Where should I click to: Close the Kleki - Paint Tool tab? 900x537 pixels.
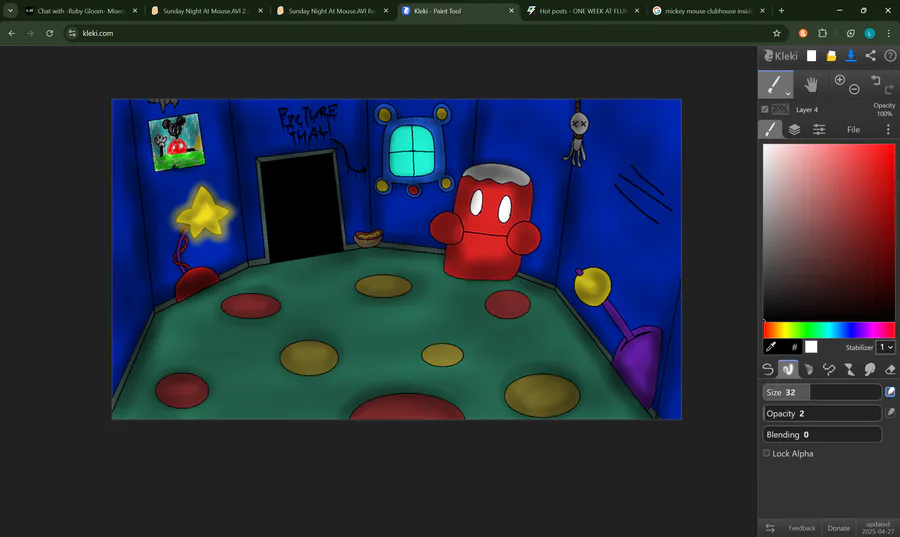coord(511,10)
